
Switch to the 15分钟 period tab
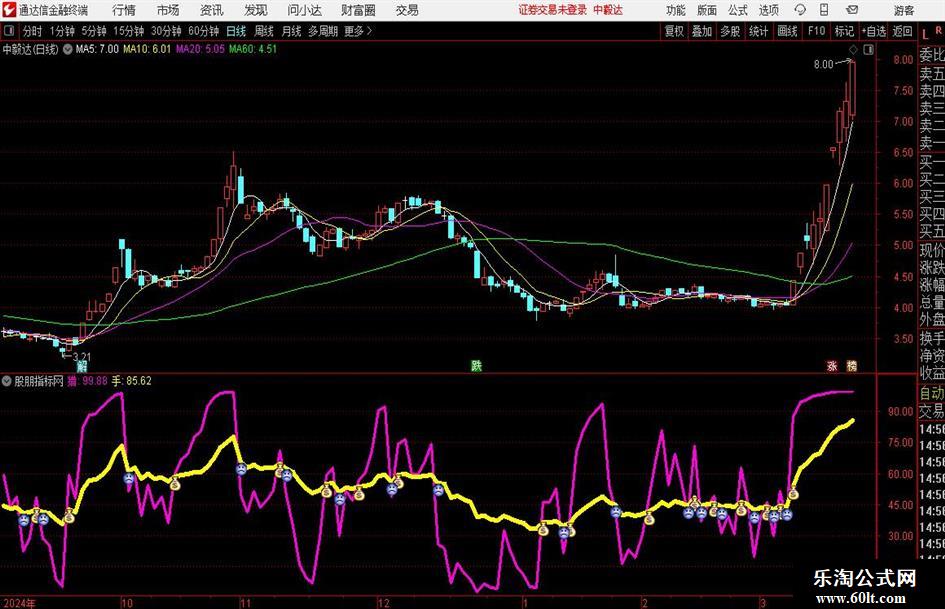coord(129,31)
